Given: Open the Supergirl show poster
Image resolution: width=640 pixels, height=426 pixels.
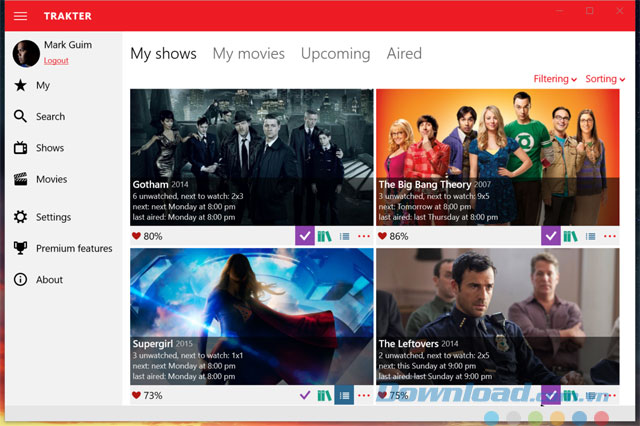Looking at the screenshot, I should pos(252,316).
